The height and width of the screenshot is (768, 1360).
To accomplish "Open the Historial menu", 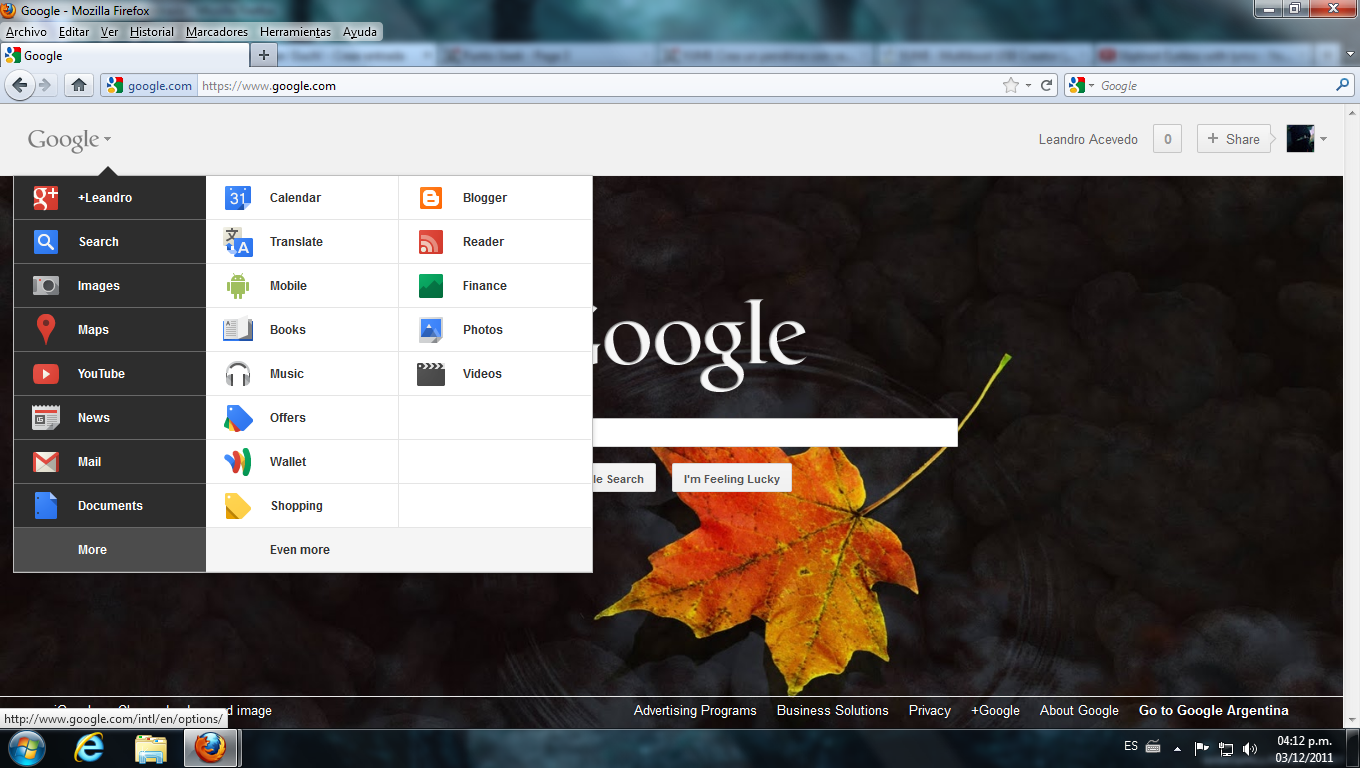I will click(152, 32).
